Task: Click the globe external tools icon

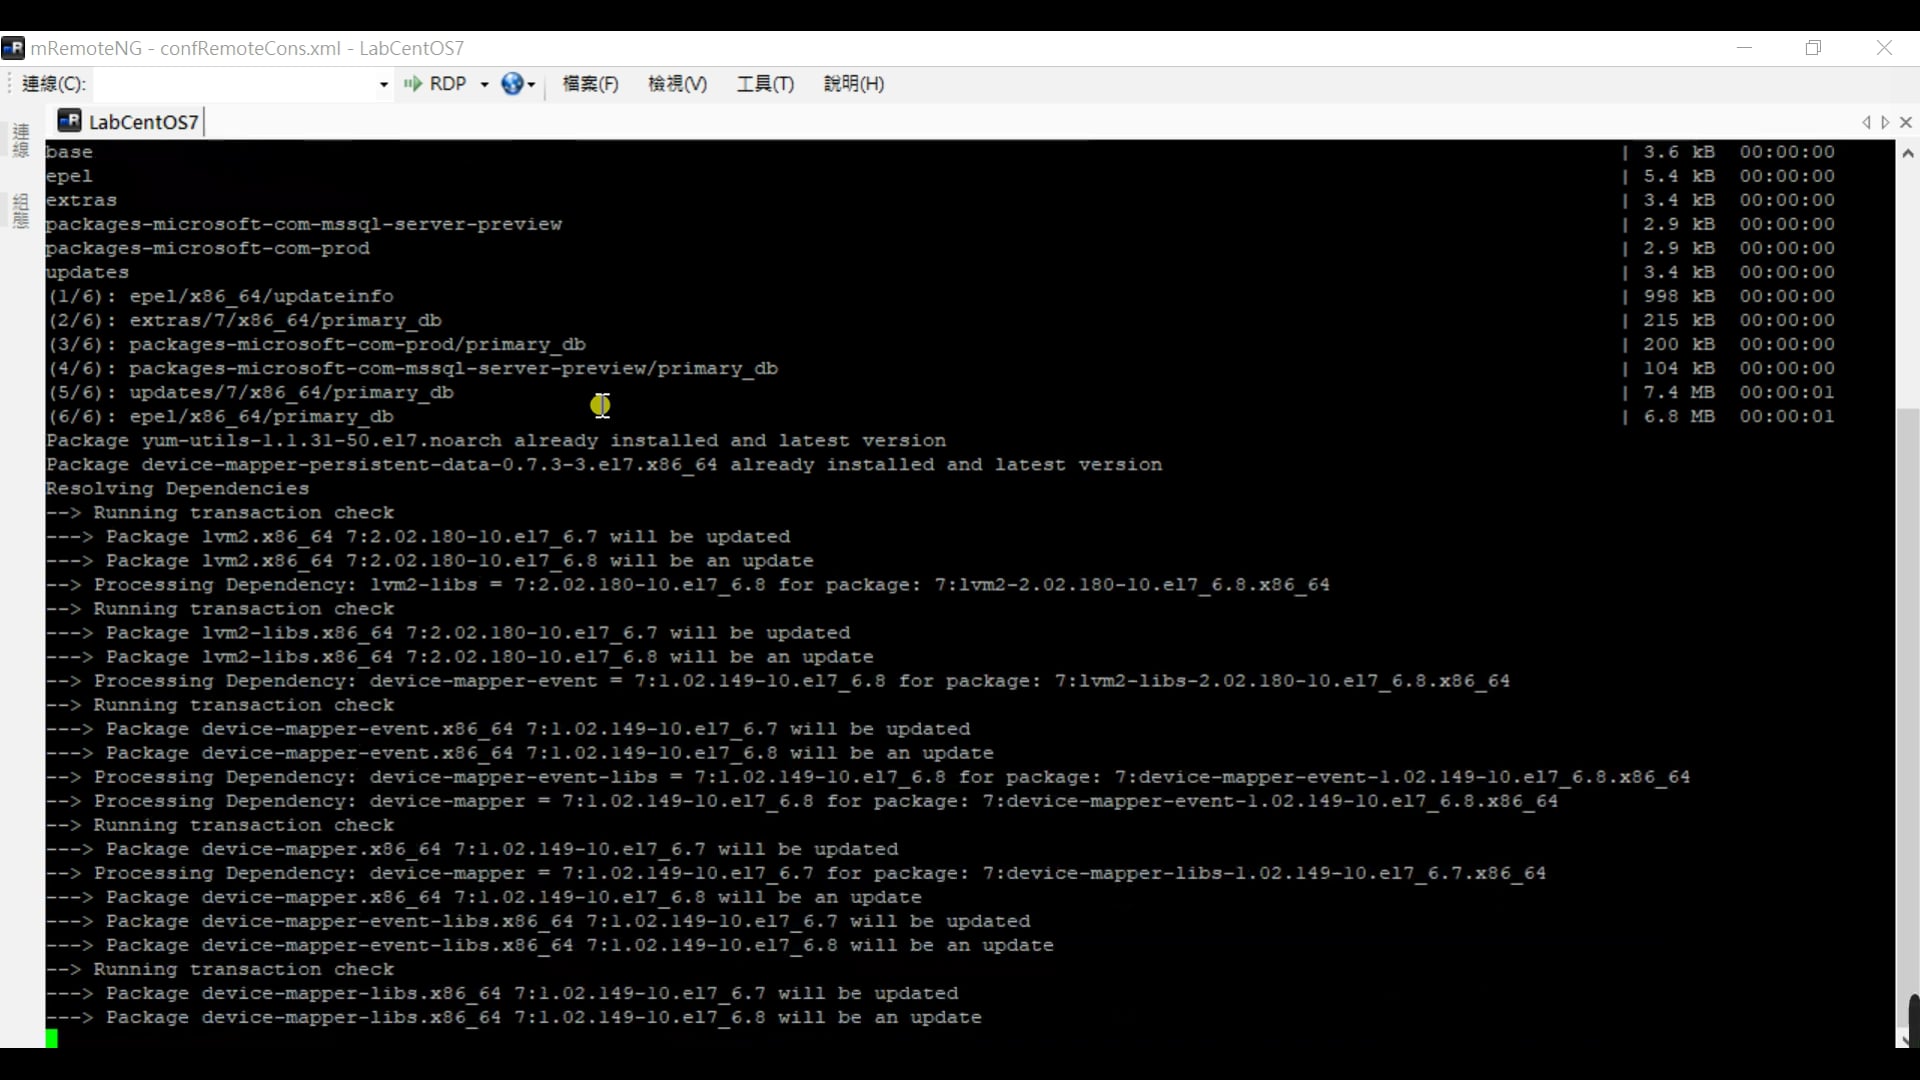Action: click(x=512, y=84)
